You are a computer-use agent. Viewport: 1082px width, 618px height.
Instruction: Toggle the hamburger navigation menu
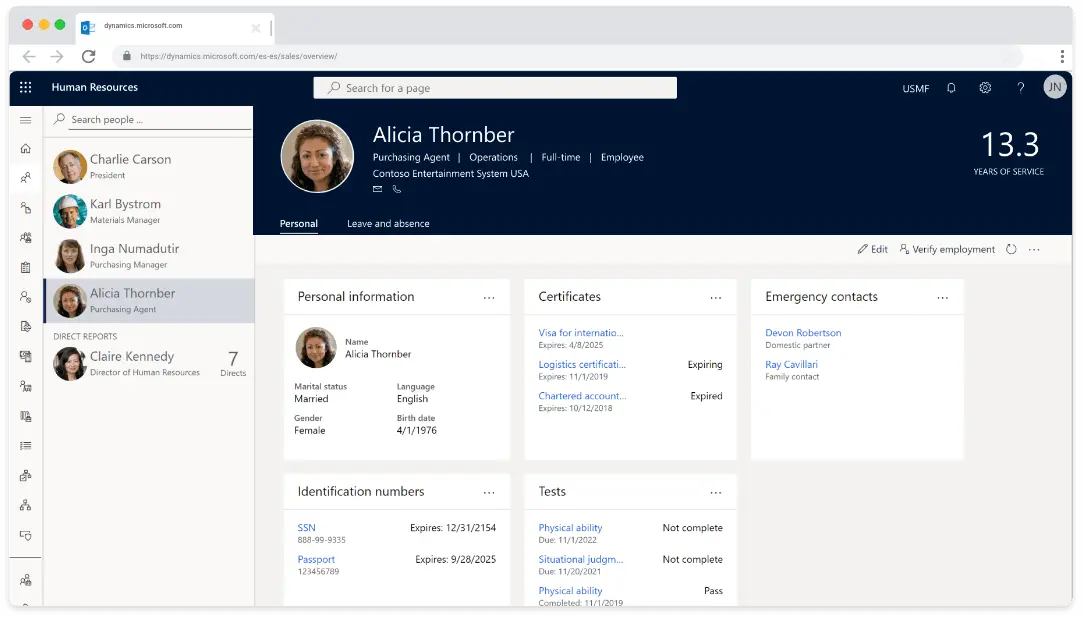point(26,120)
